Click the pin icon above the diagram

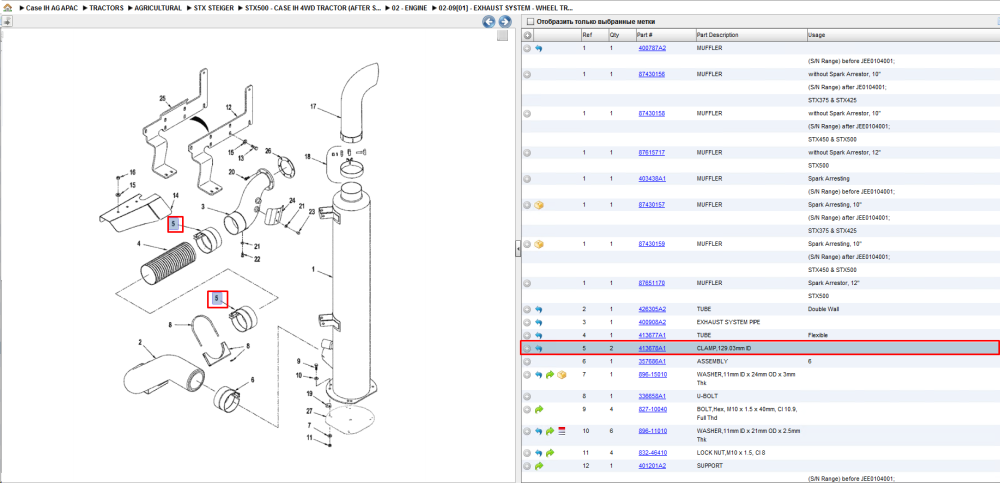(6, 21)
